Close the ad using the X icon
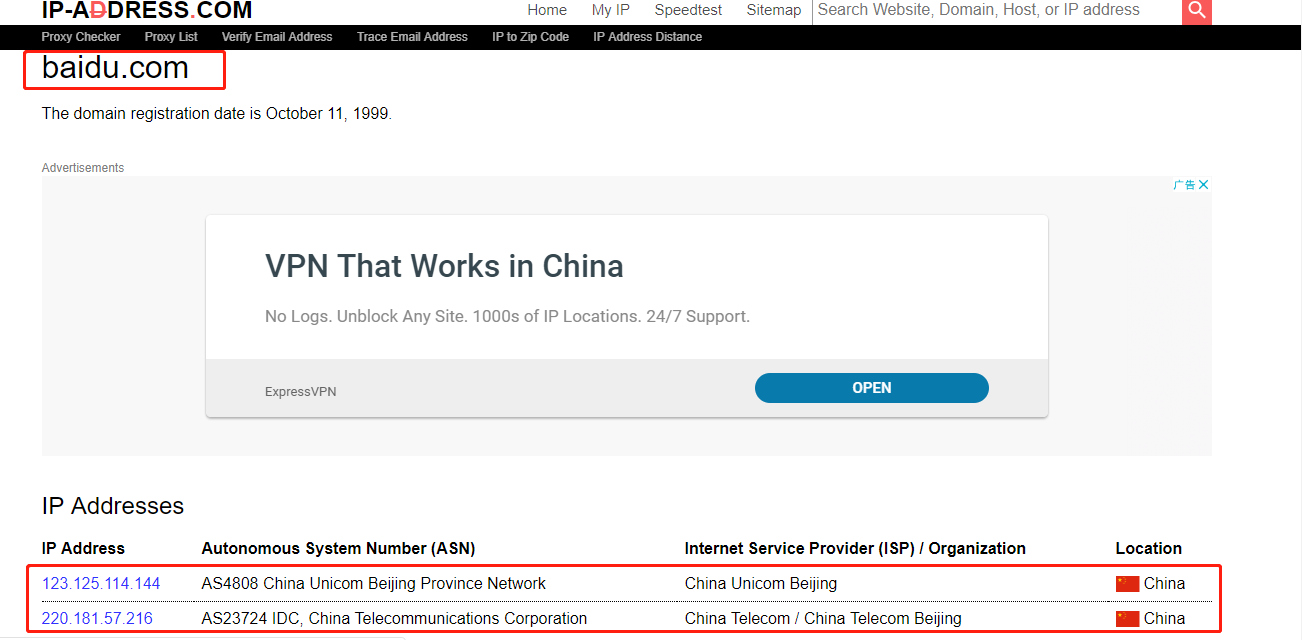The width and height of the screenshot is (1302, 640). click(1204, 185)
